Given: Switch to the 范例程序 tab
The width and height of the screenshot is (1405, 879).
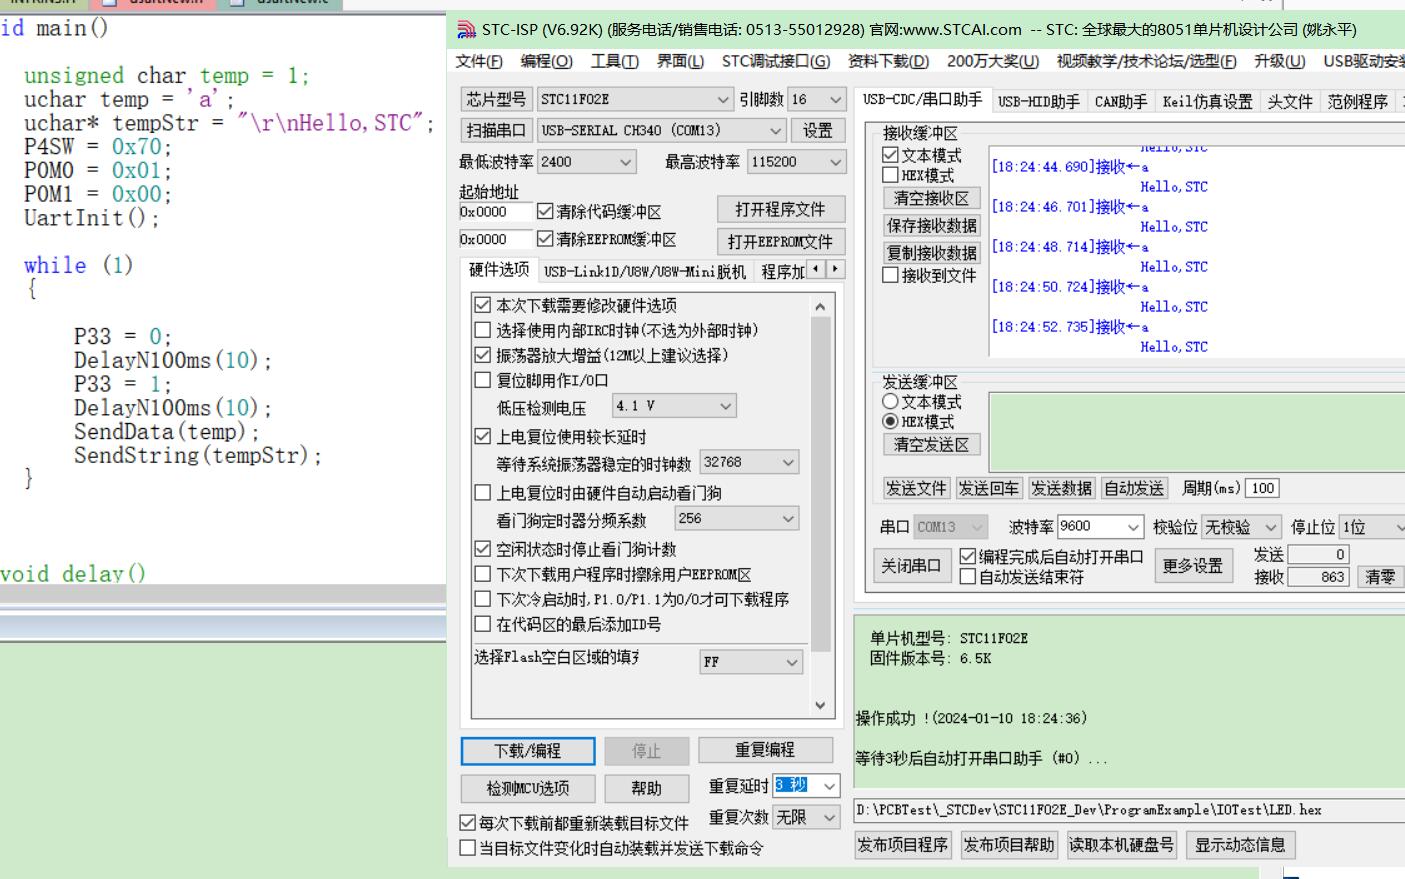Looking at the screenshot, I should click(x=1358, y=101).
